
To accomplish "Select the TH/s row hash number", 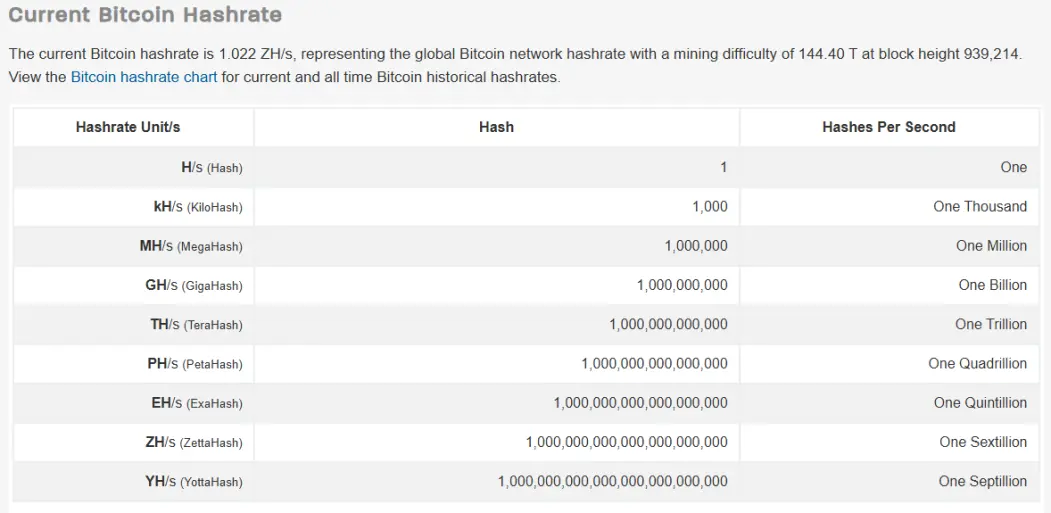I will coord(668,325).
